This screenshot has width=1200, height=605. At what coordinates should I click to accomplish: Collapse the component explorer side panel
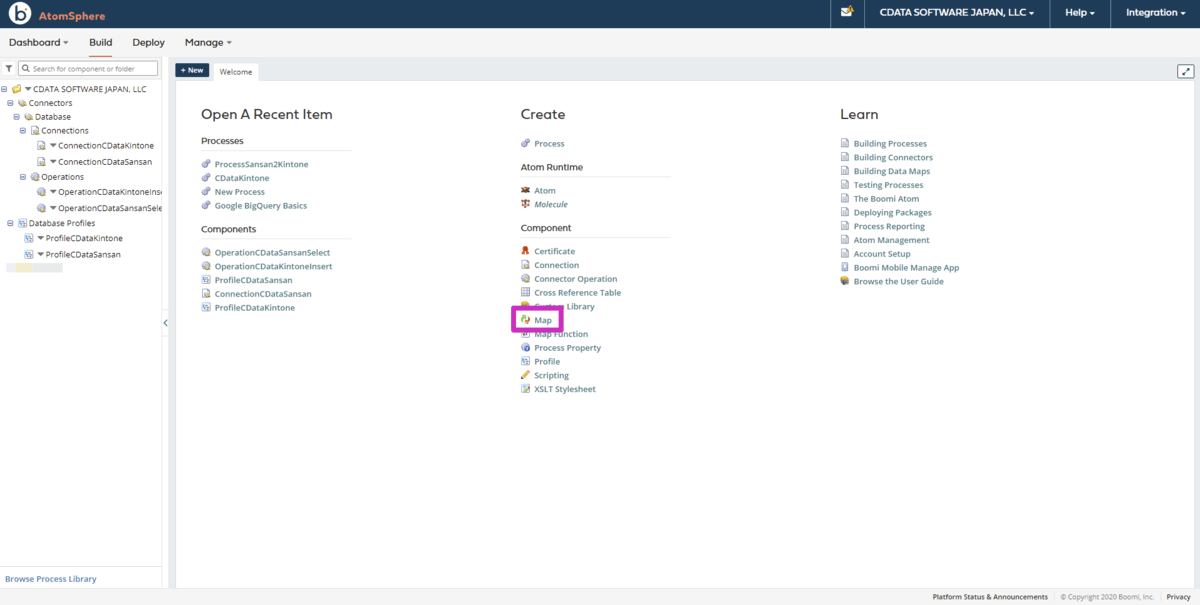click(165, 323)
